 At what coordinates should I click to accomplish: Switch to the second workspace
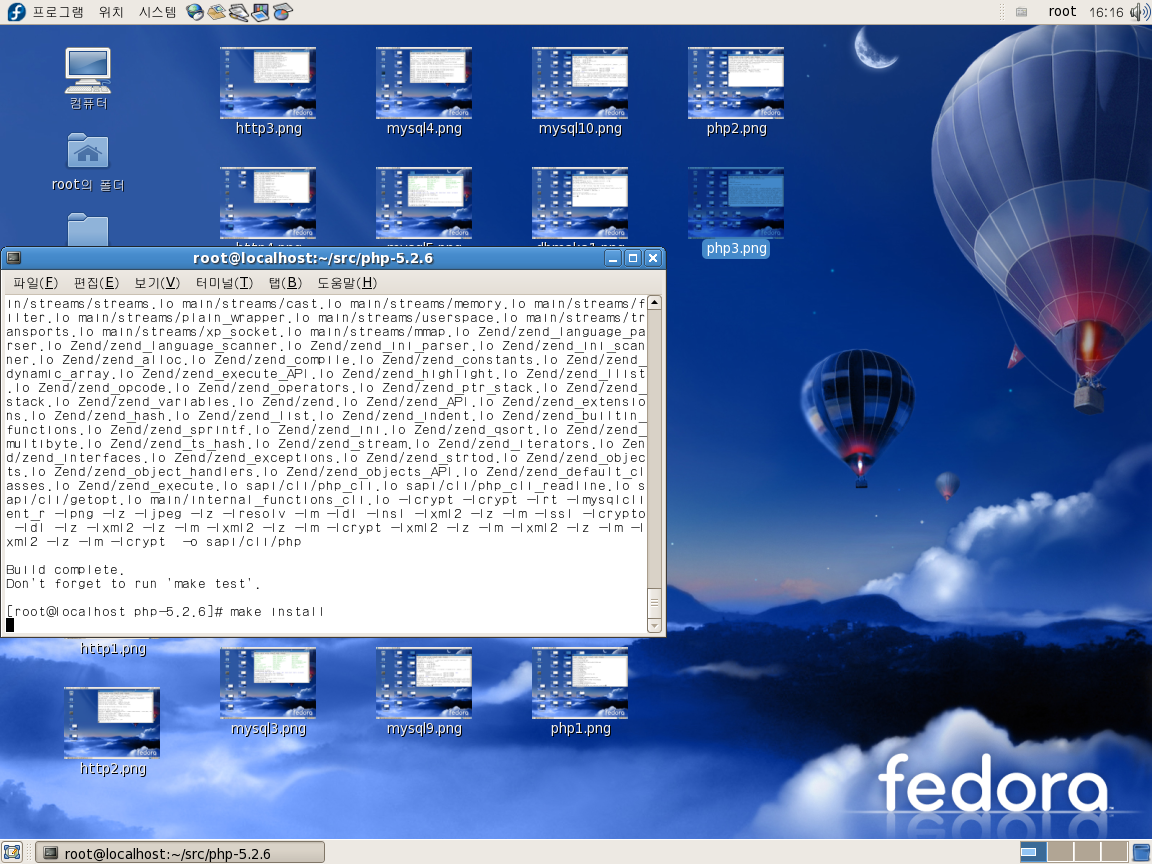1060,852
